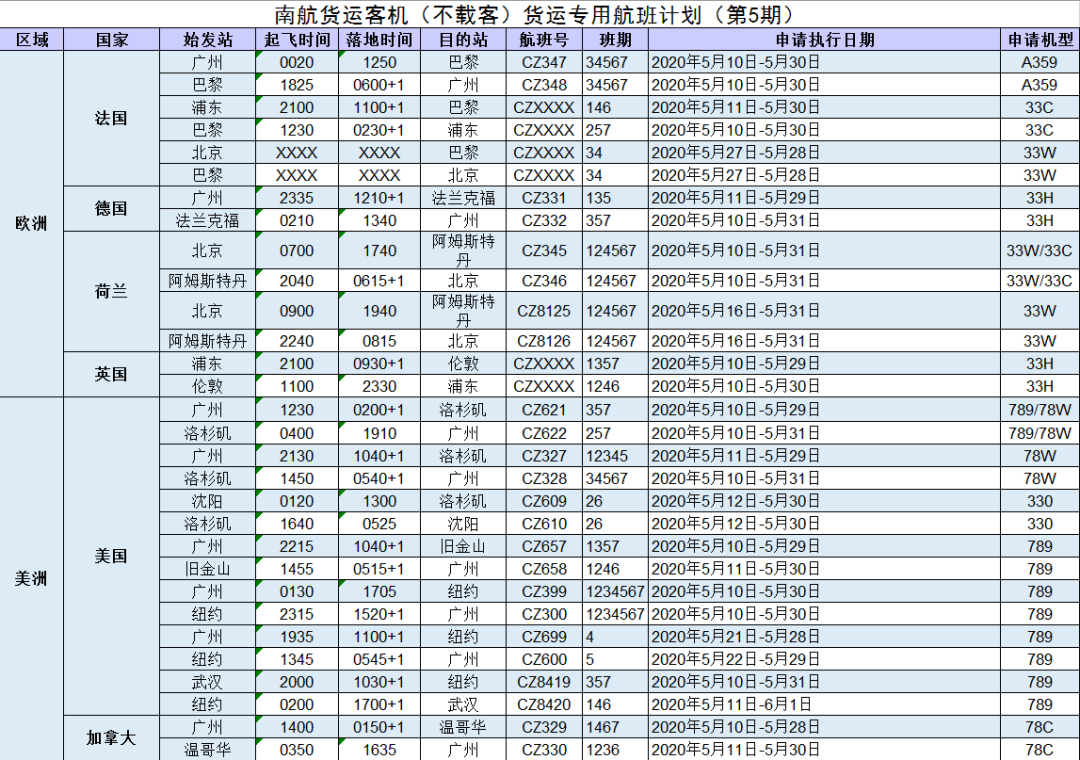The width and height of the screenshot is (1080, 760).
Task: Click flight number CZ610
Action: [x=544, y=524]
